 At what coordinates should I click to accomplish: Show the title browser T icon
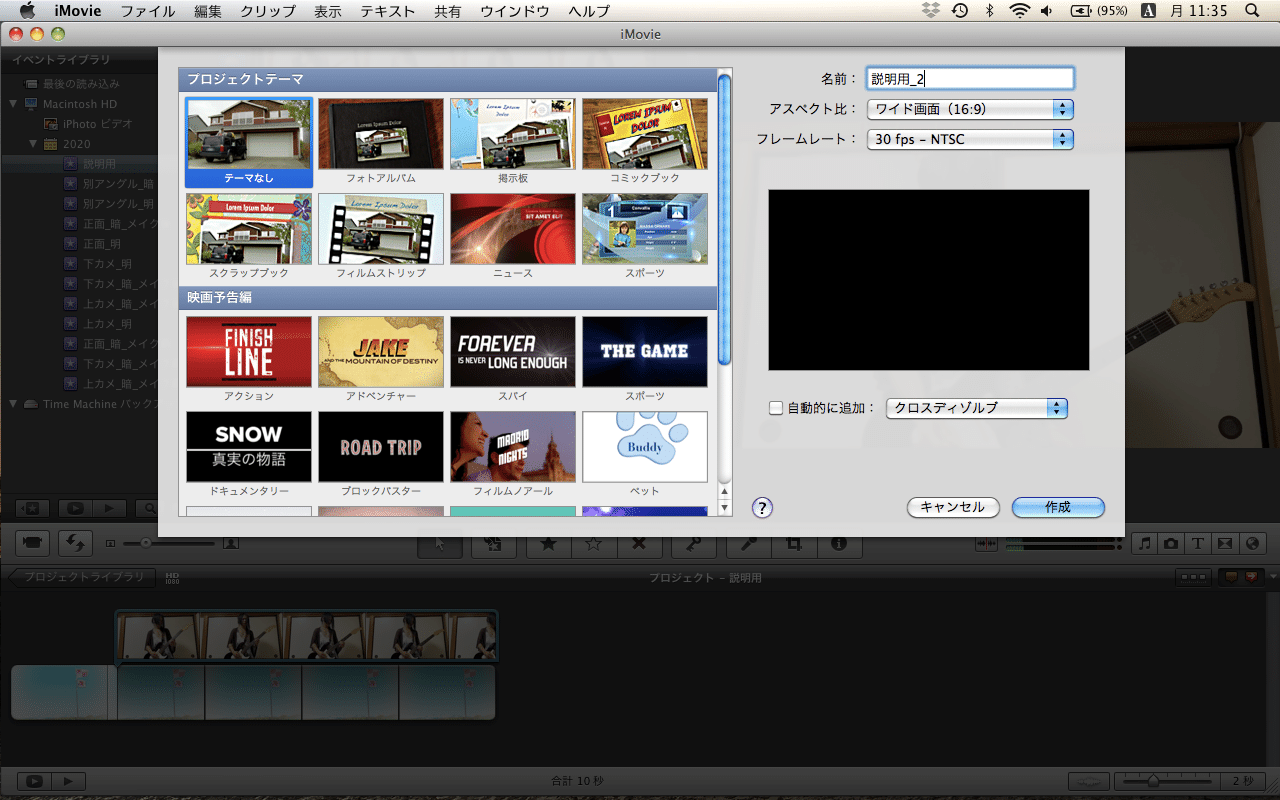coord(1198,543)
